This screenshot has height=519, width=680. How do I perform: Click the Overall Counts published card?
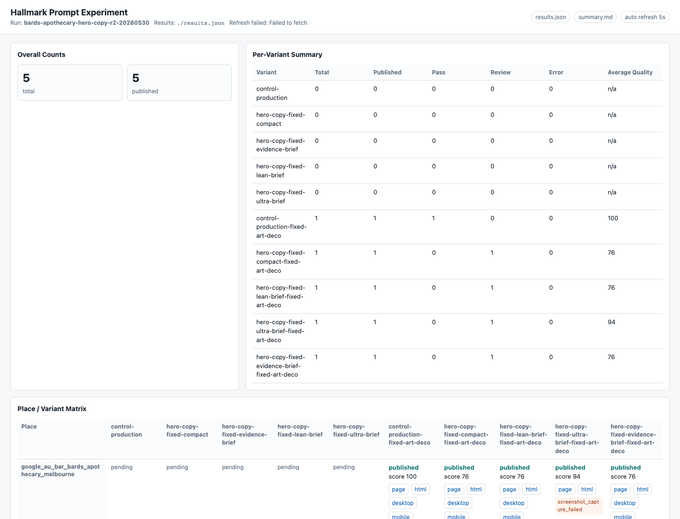179,82
